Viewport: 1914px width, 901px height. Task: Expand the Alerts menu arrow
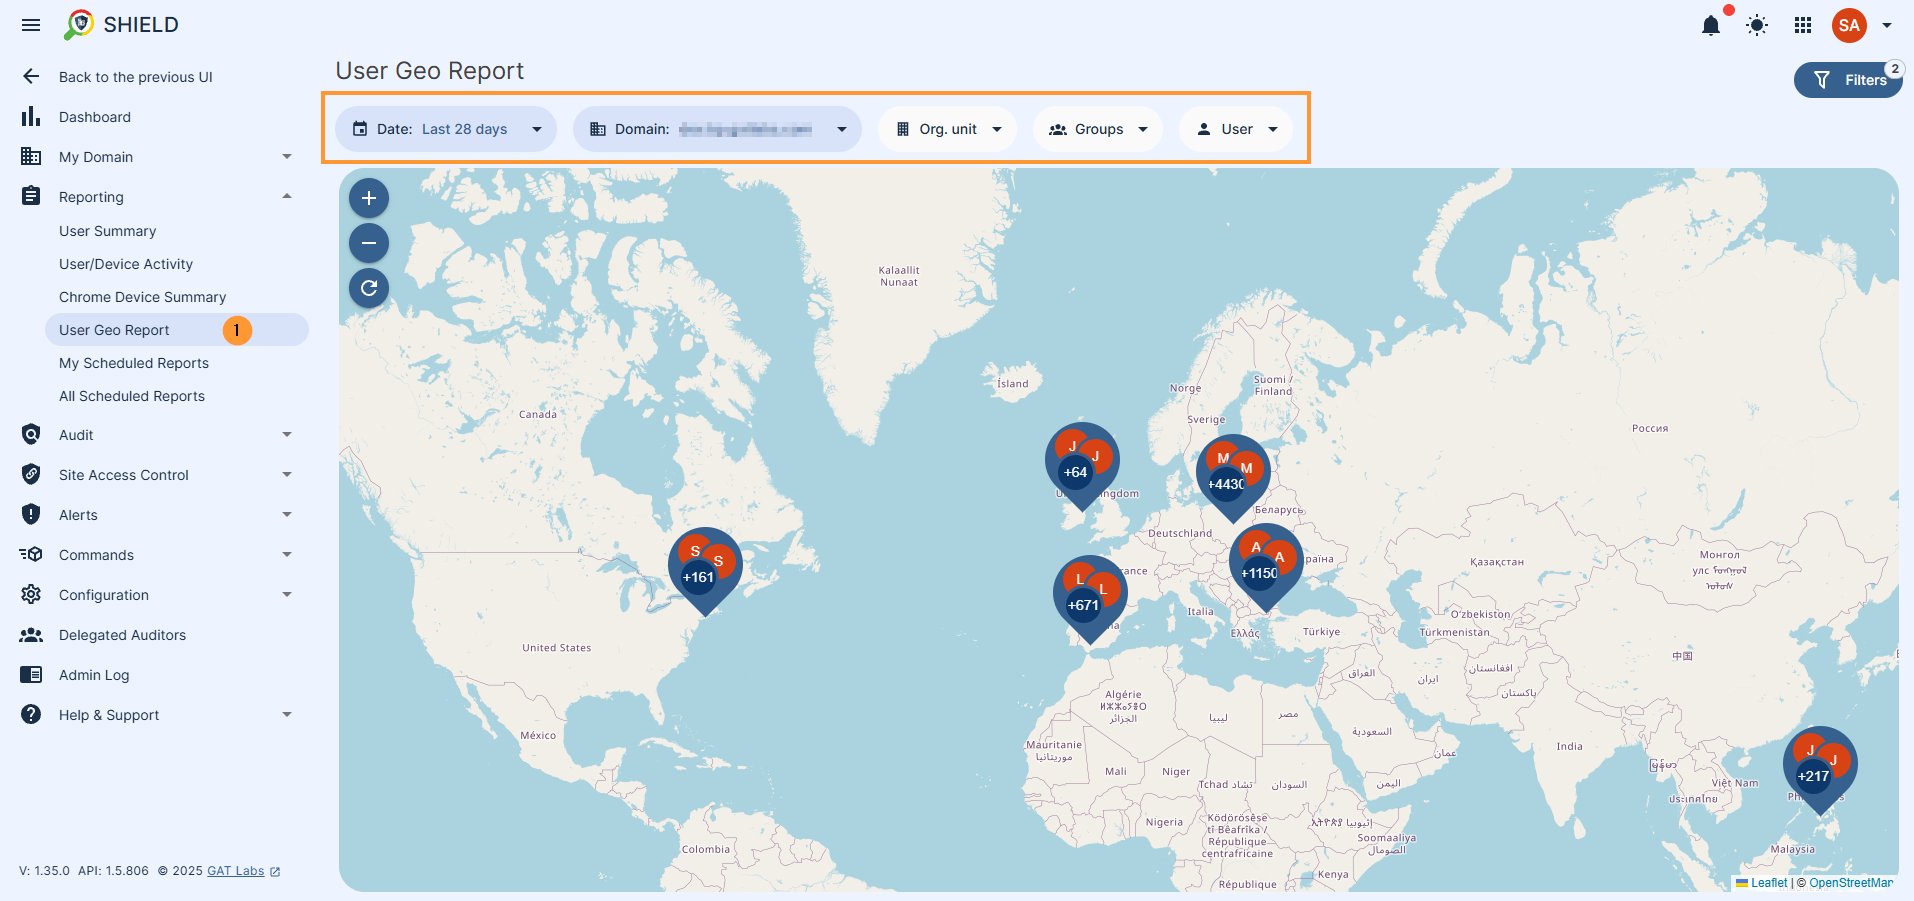pyautogui.click(x=287, y=515)
